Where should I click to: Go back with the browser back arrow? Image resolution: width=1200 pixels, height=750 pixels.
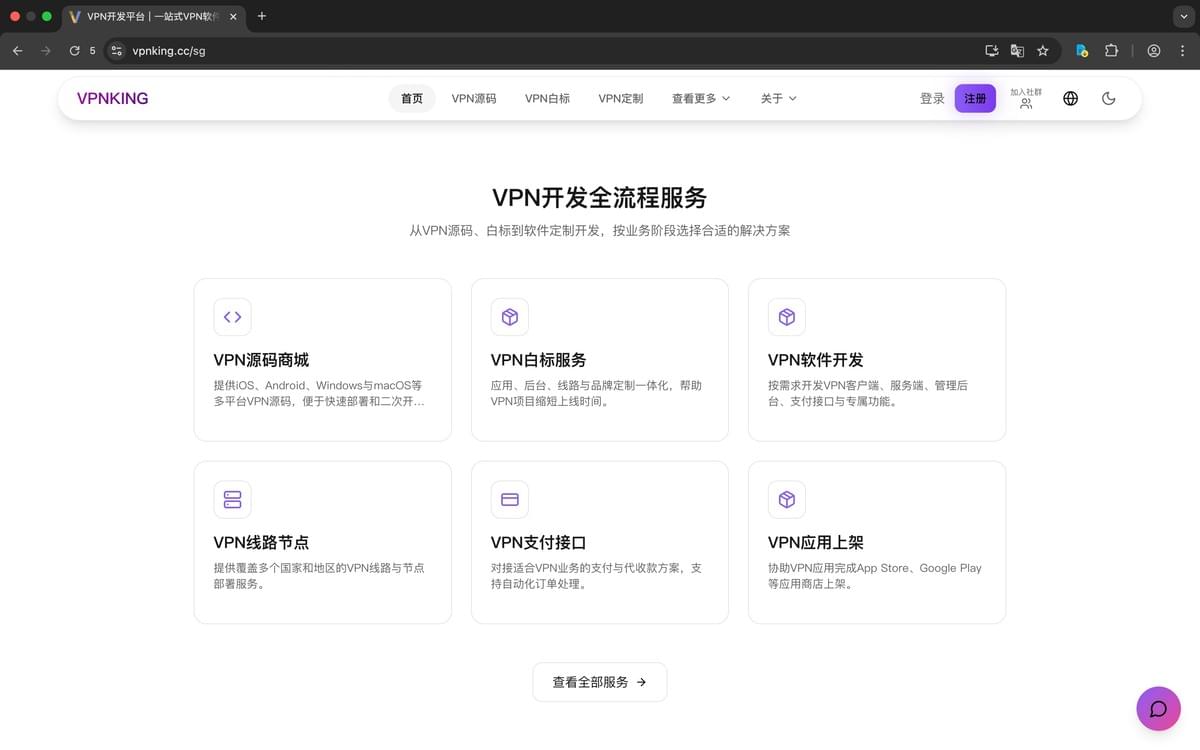pos(18,50)
